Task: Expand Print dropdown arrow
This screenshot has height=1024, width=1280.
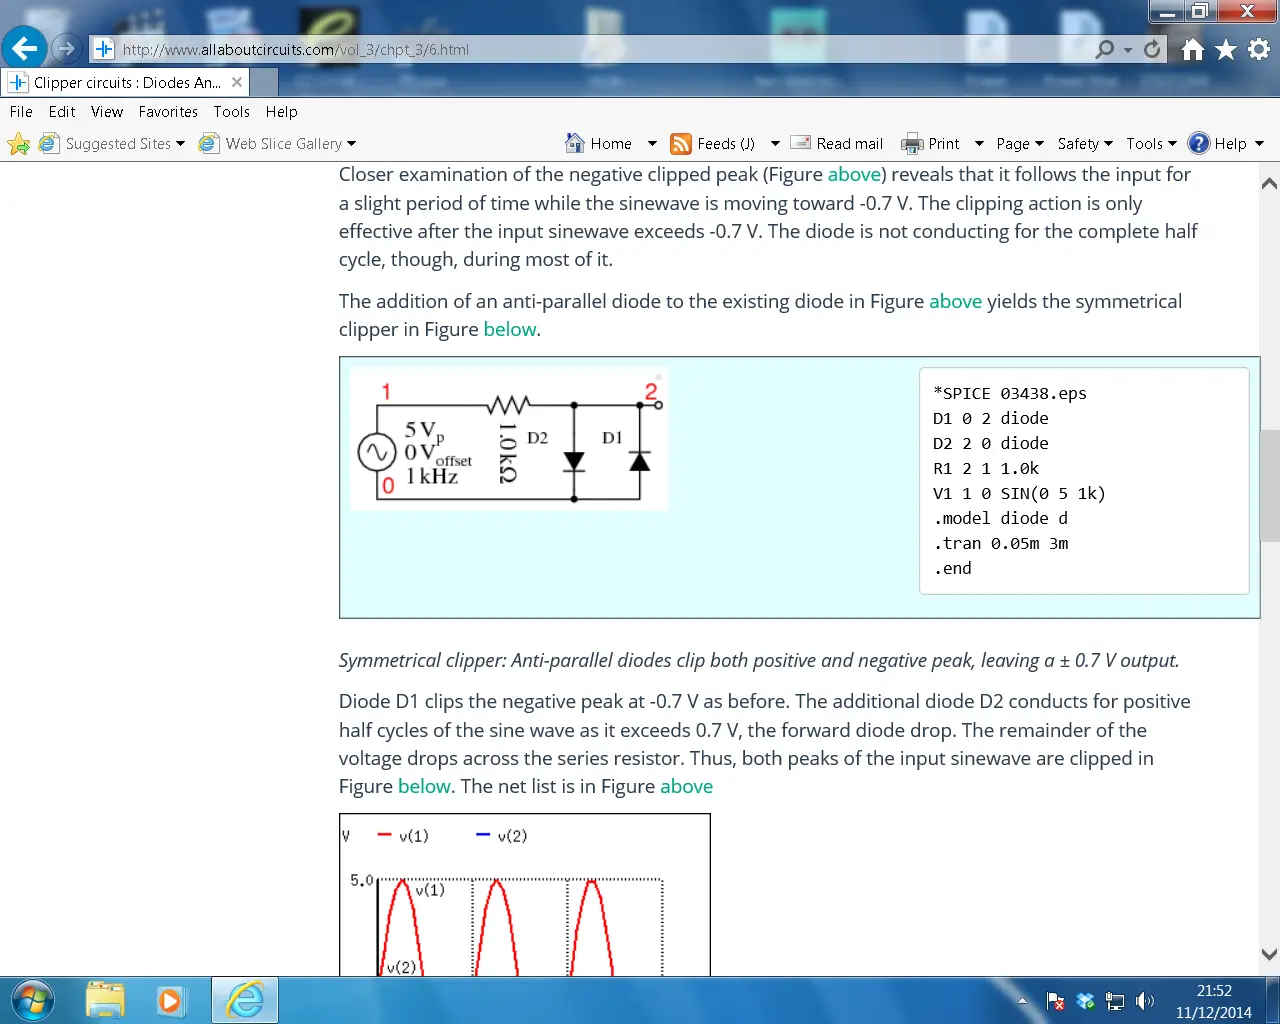Action: click(979, 144)
